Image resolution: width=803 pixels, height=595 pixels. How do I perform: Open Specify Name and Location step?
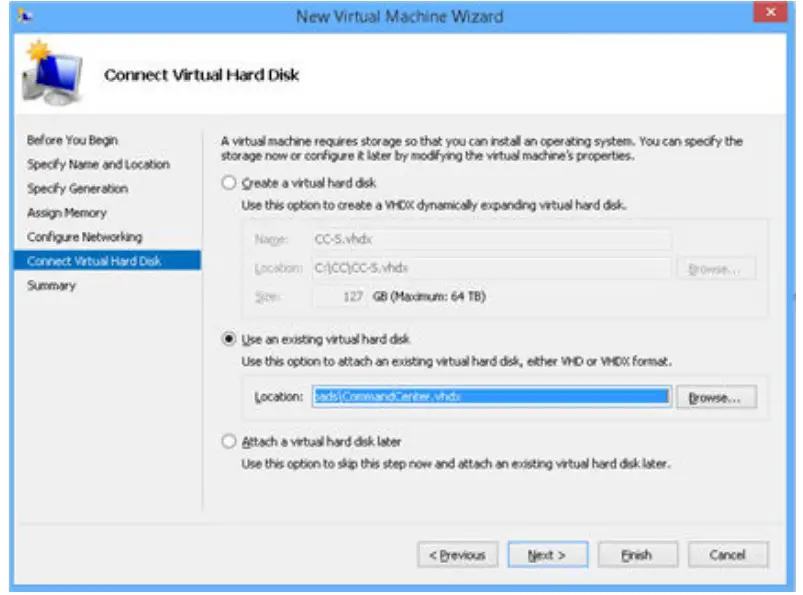pyautogui.click(x=98, y=164)
